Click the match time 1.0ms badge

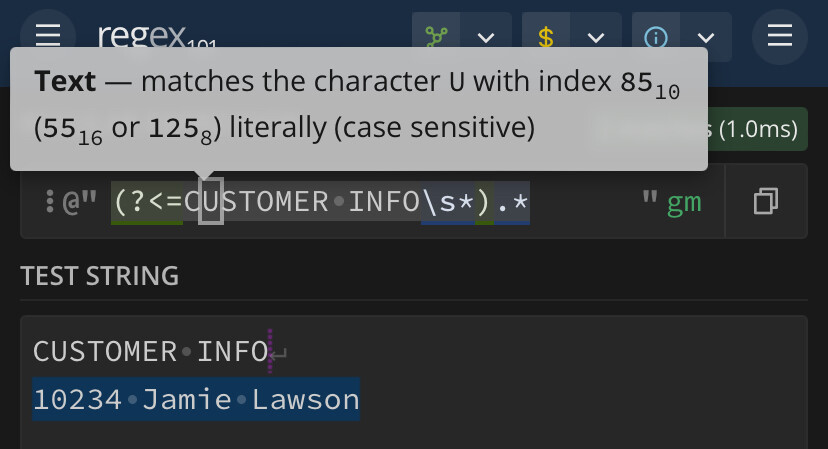pyautogui.click(x=755, y=129)
